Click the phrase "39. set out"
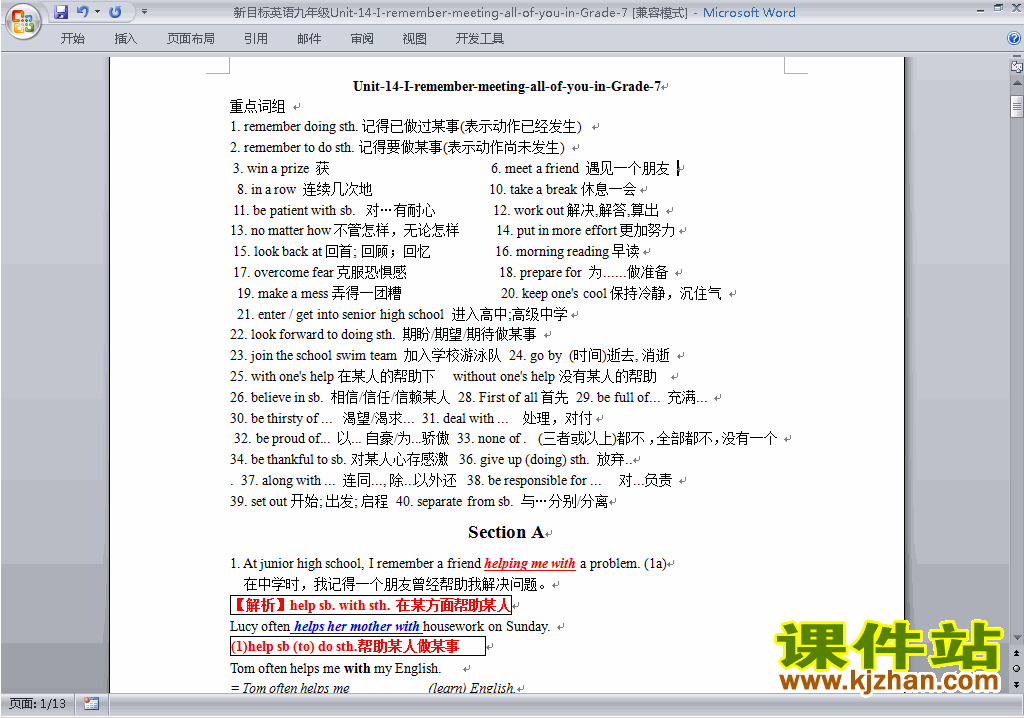 click(x=258, y=501)
